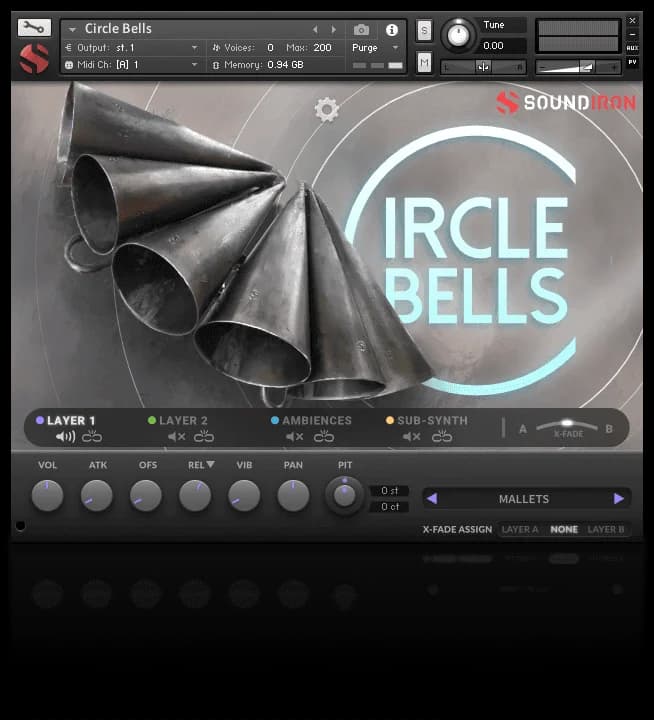Select next articulation after Mallets
The image size is (654, 720).
pos(619,498)
